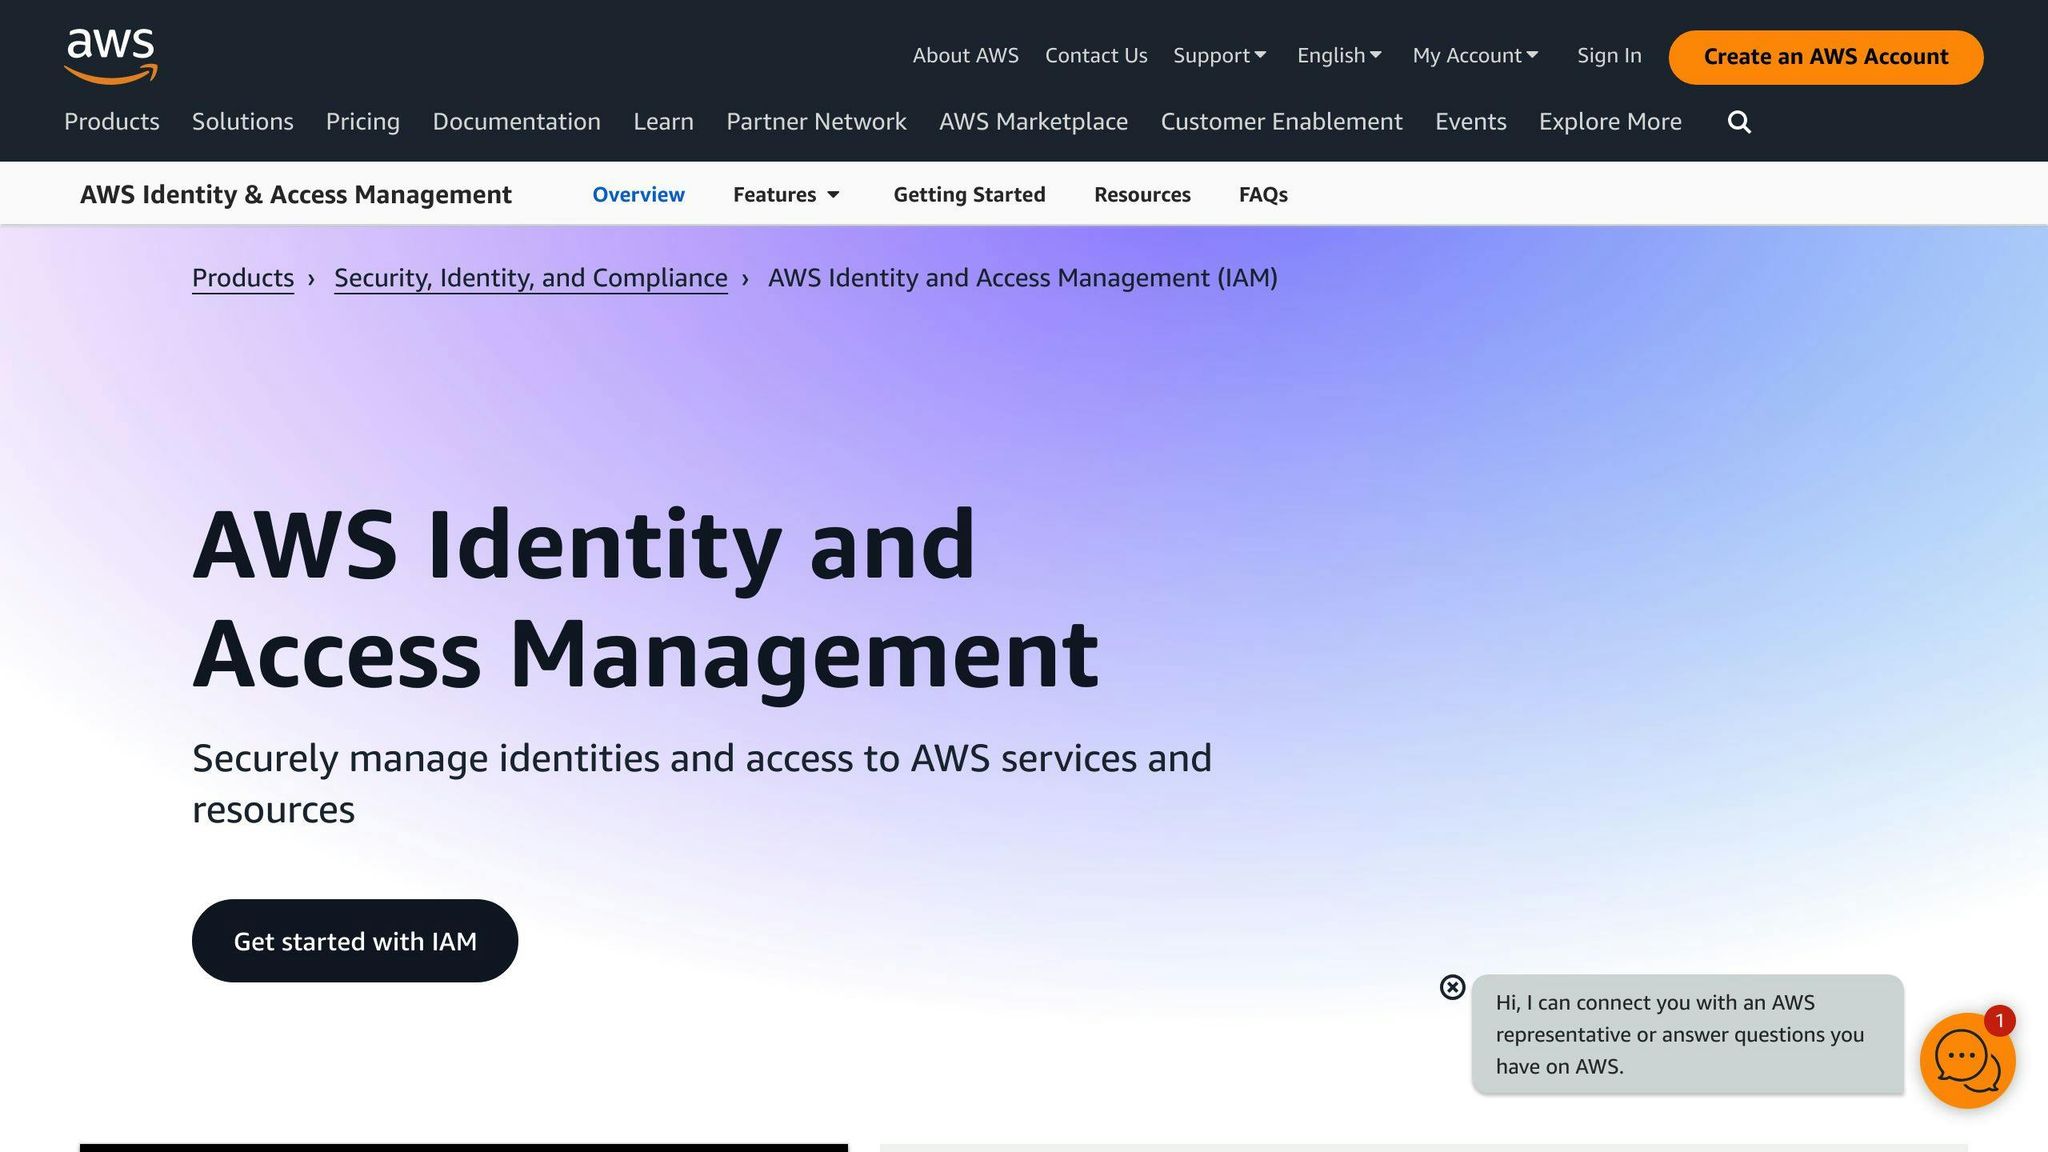Screen dimensions: 2048x1152
Task: Open the English language dropdown
Action: 1338,56
